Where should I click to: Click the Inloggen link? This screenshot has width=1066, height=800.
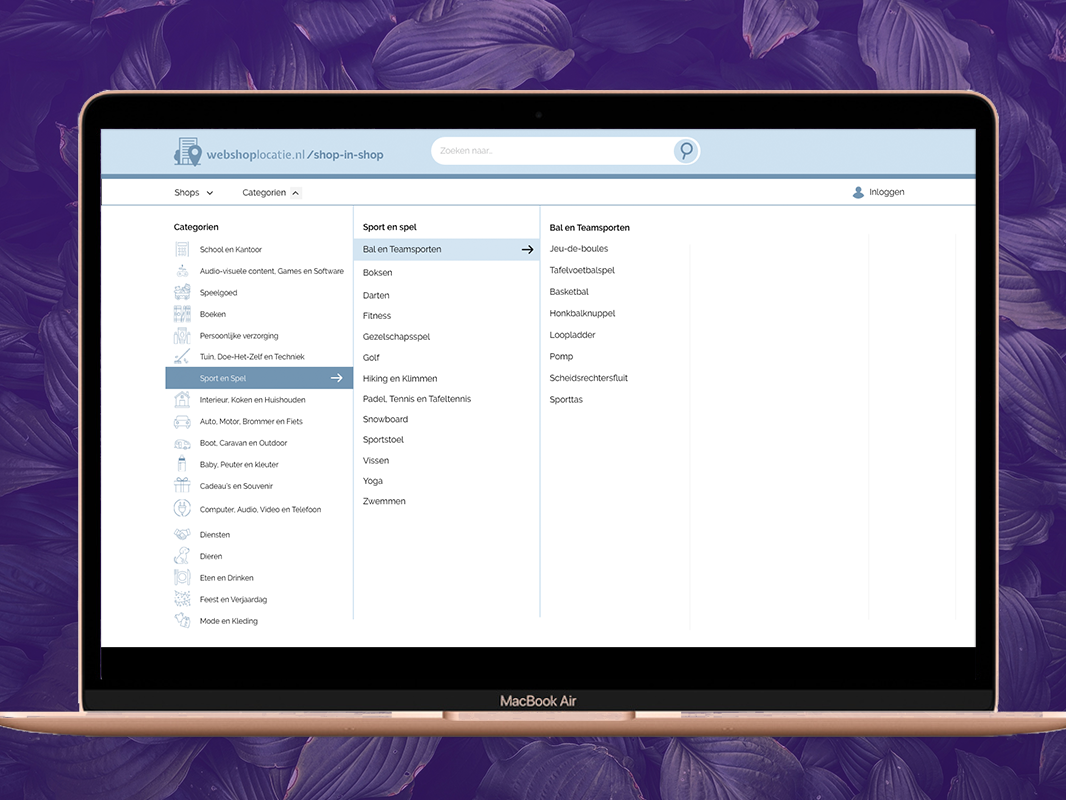tap(887, 192)
